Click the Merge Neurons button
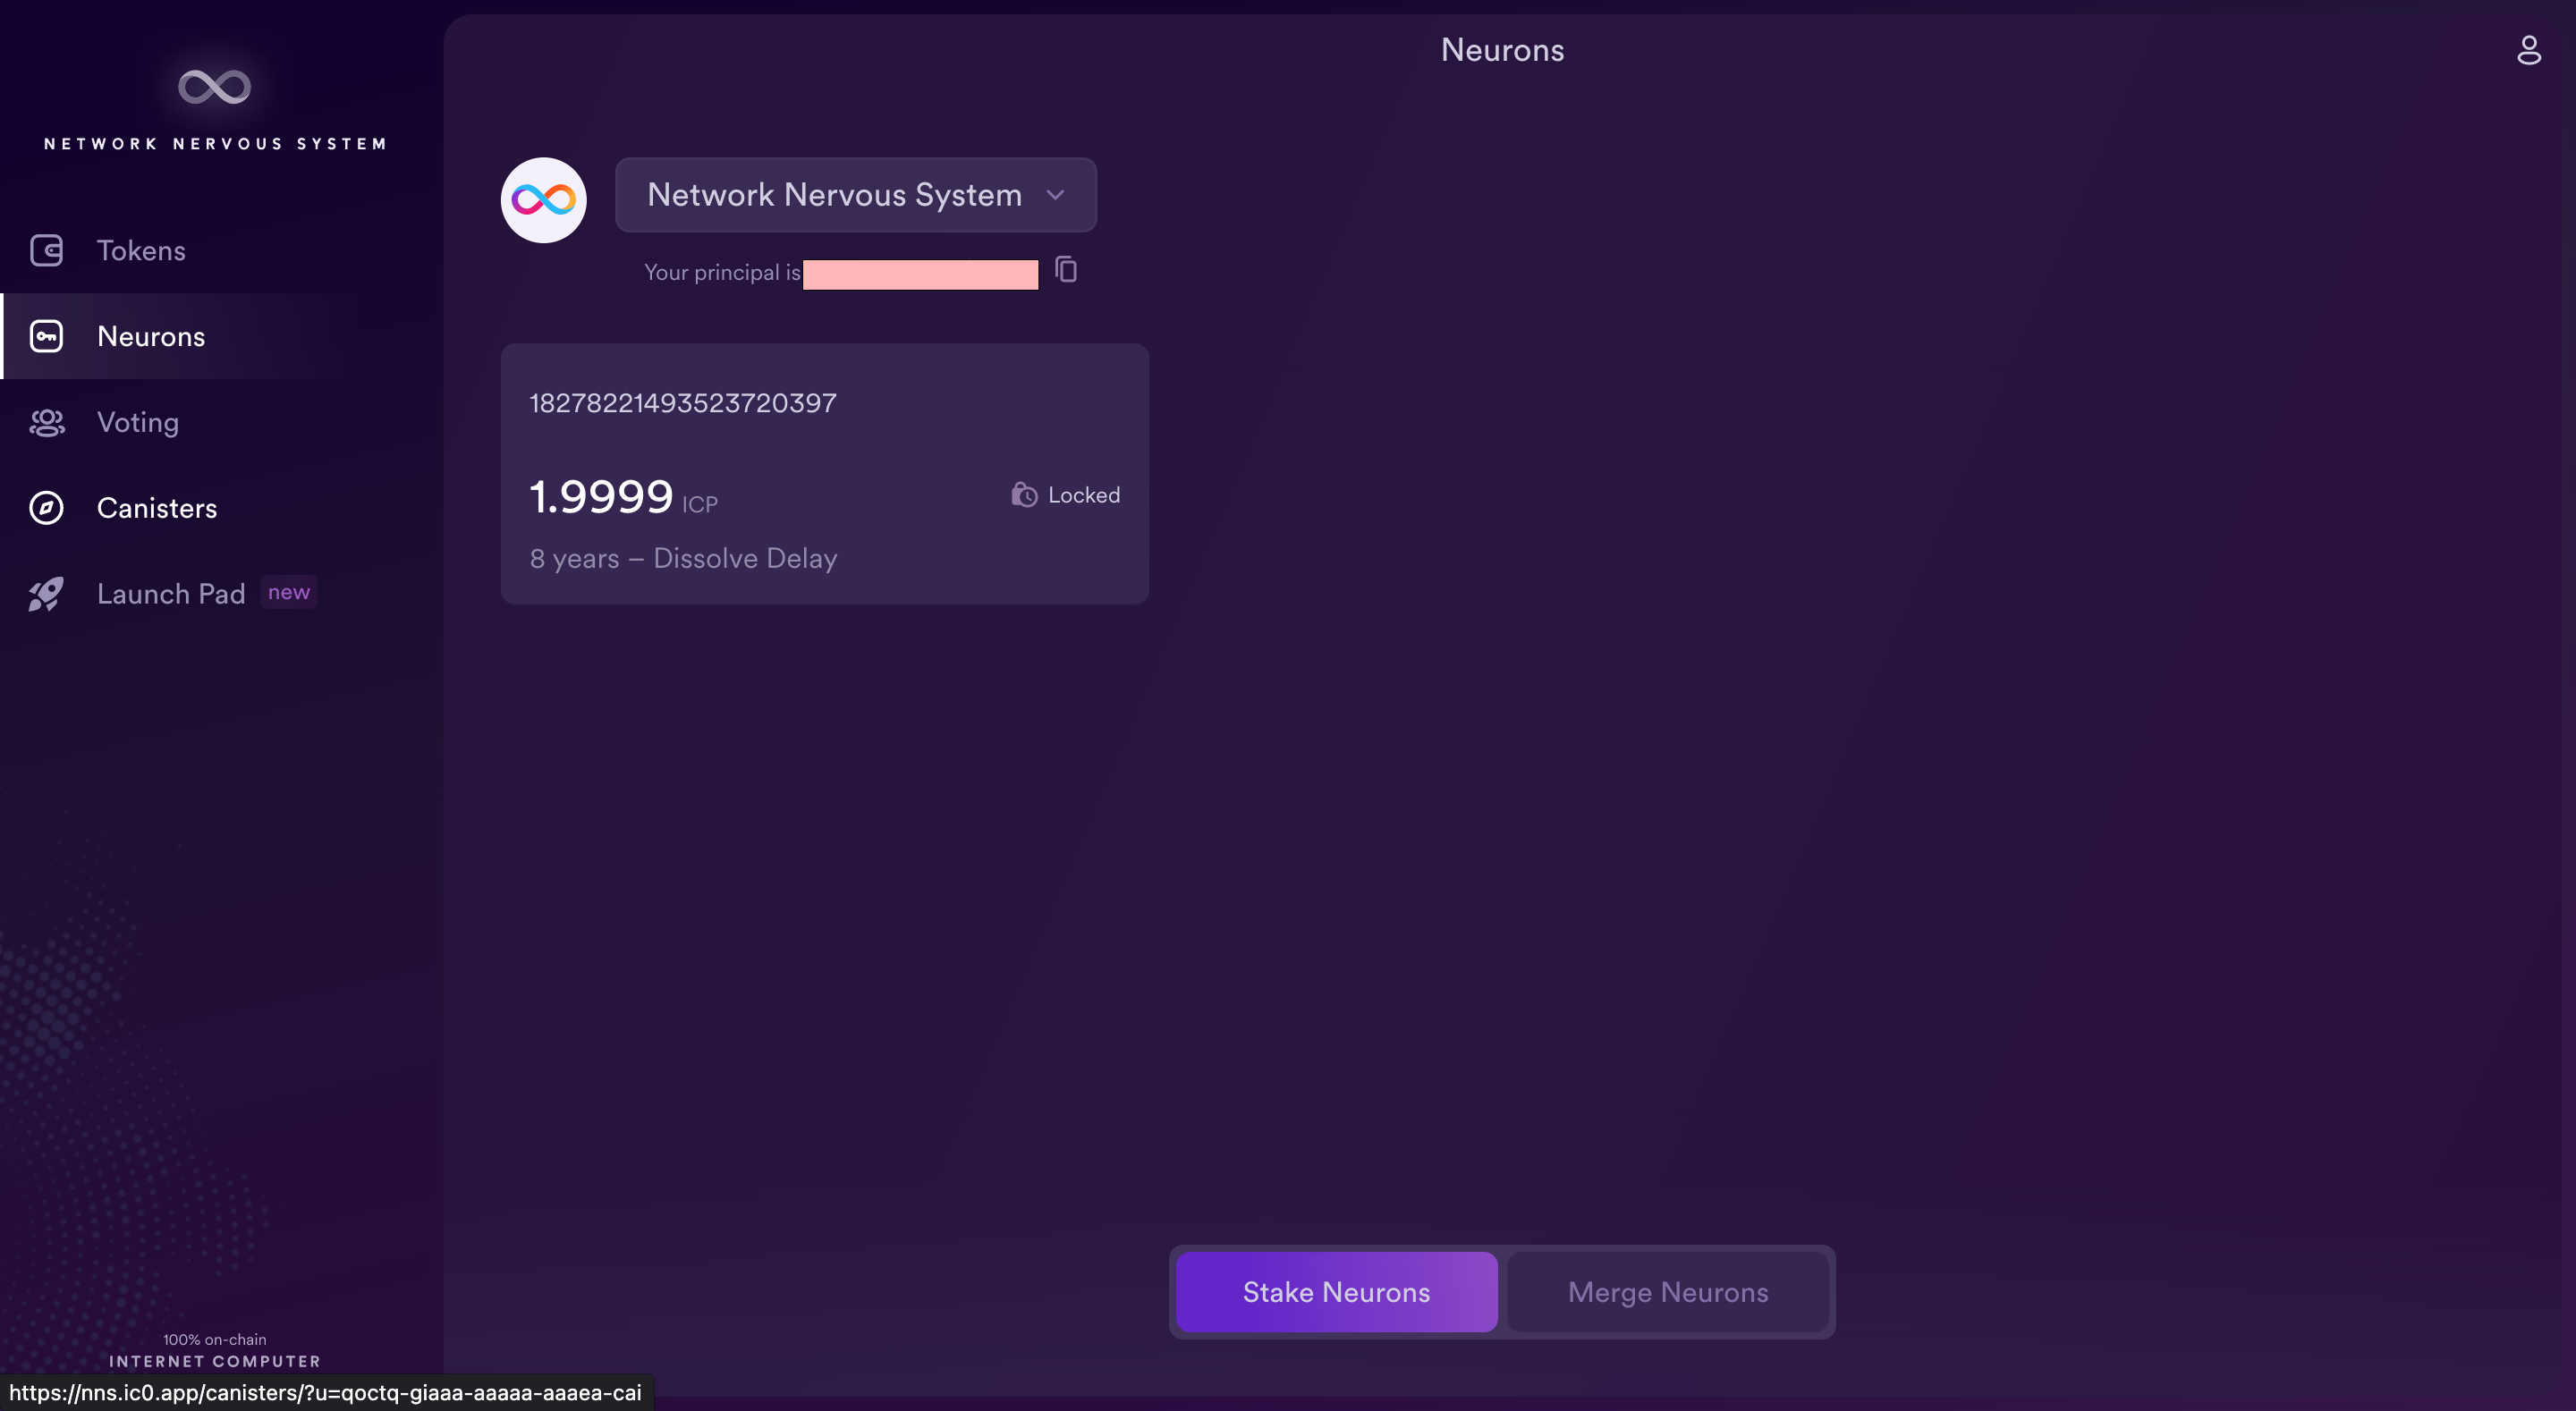Viewport: 2576px width, 1411px height. coord(1668,1292)
